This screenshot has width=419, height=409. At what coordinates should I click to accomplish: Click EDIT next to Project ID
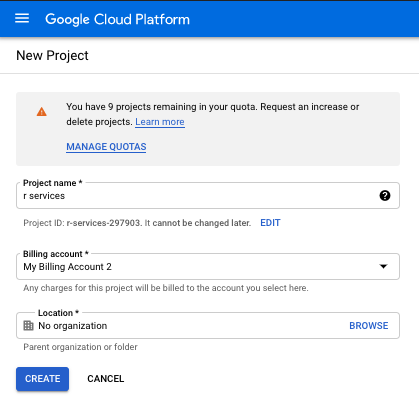click(270, 223)
